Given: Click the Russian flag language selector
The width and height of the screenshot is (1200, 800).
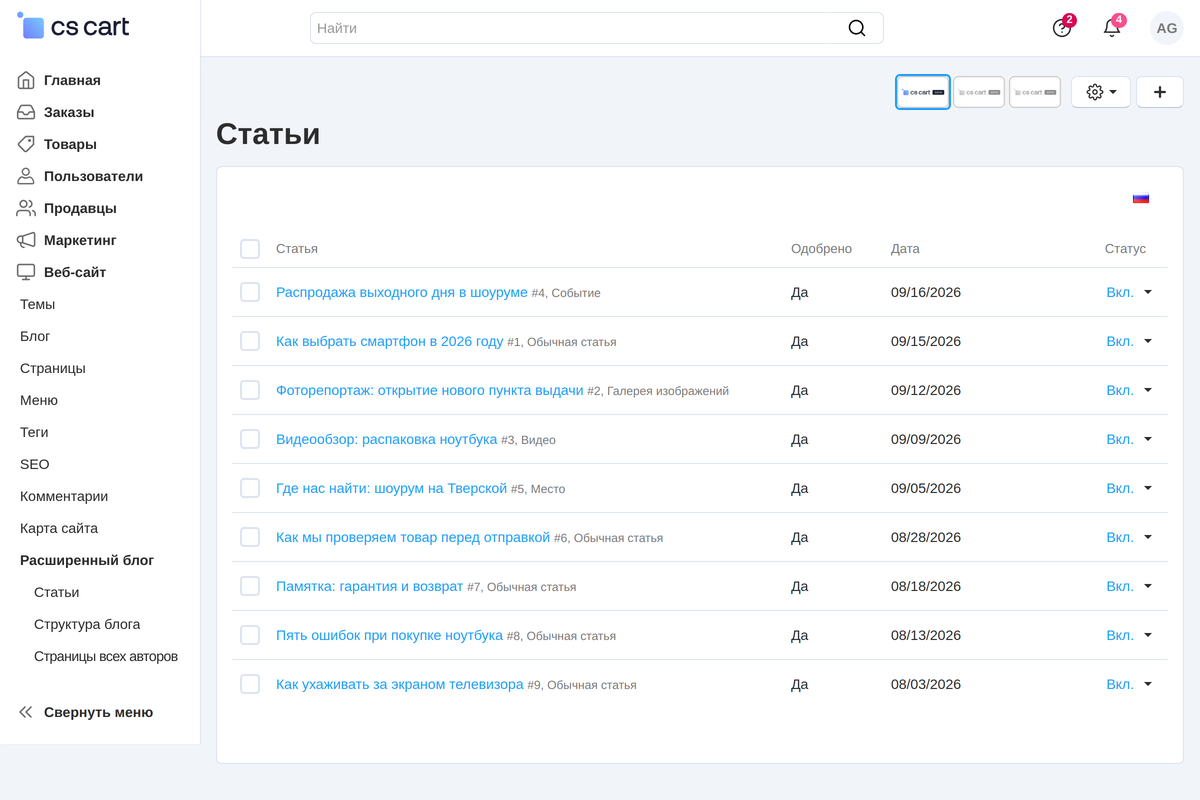Looking at the screenshot, I should tap(1141, 198).
